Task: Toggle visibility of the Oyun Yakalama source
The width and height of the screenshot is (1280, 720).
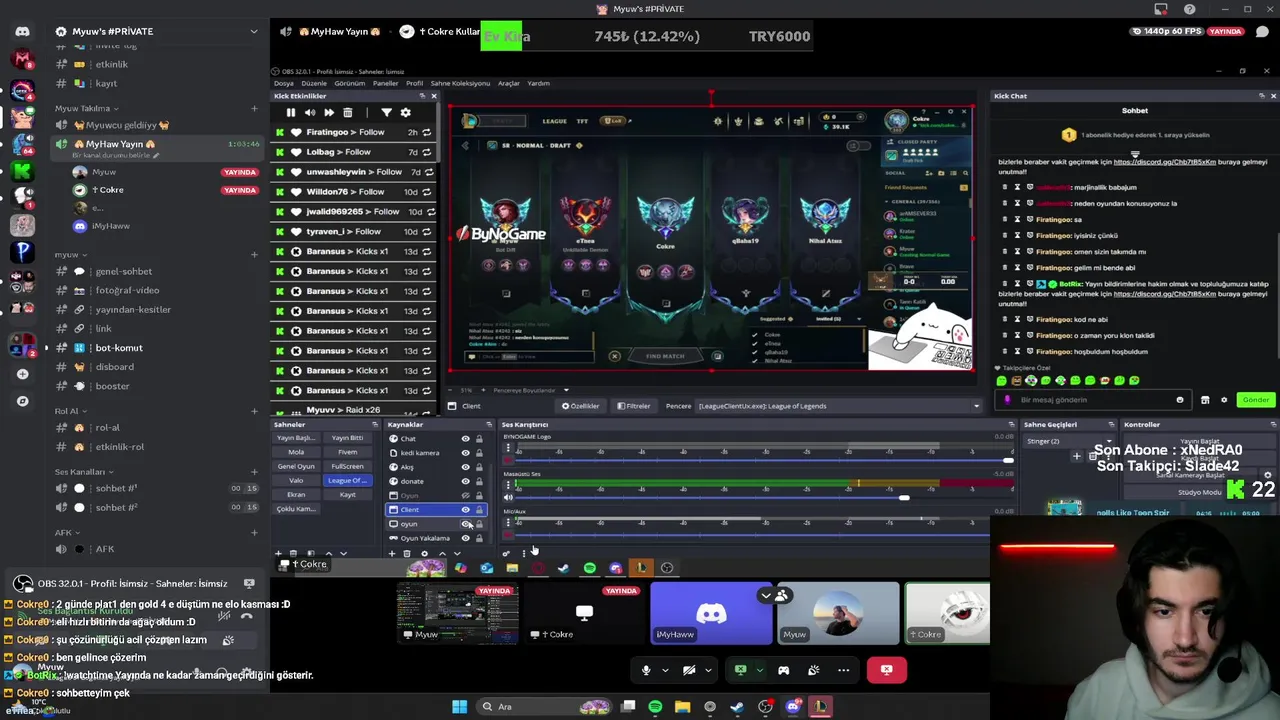Action: (x=465, y=538)
